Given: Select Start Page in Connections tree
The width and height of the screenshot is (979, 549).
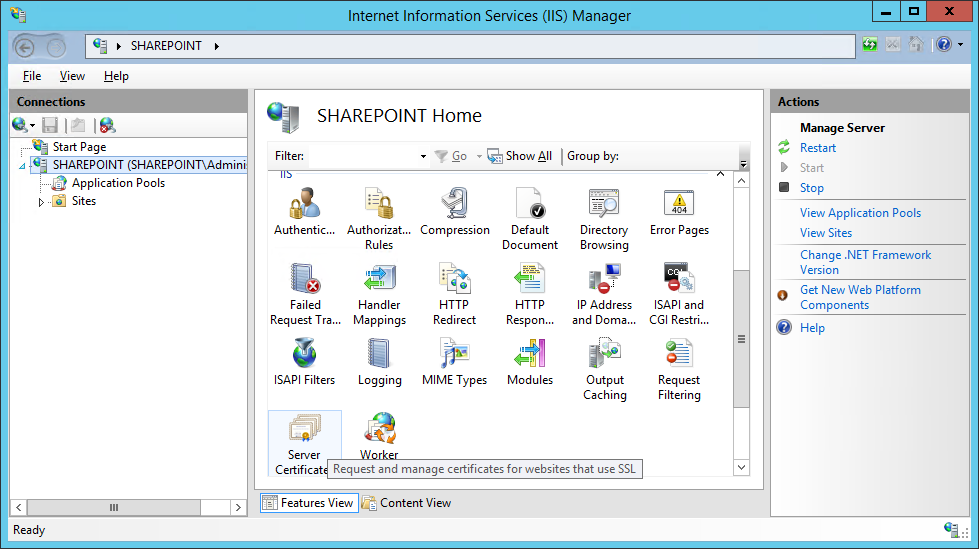Looking at the screenshot, I should (79, 147).
